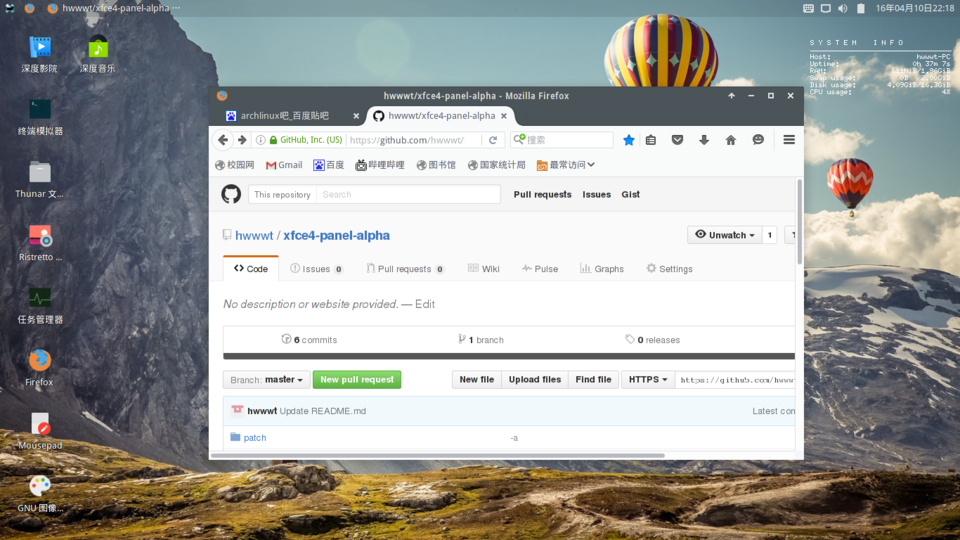The image size is (960, 540).
Task: Open the Graphs tab
Action: coord(602,269)
